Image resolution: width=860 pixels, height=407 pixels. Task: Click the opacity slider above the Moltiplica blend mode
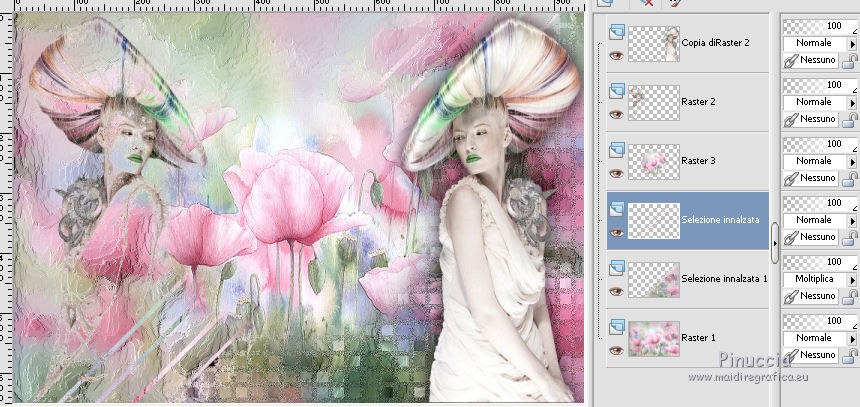tap(820, 262)
